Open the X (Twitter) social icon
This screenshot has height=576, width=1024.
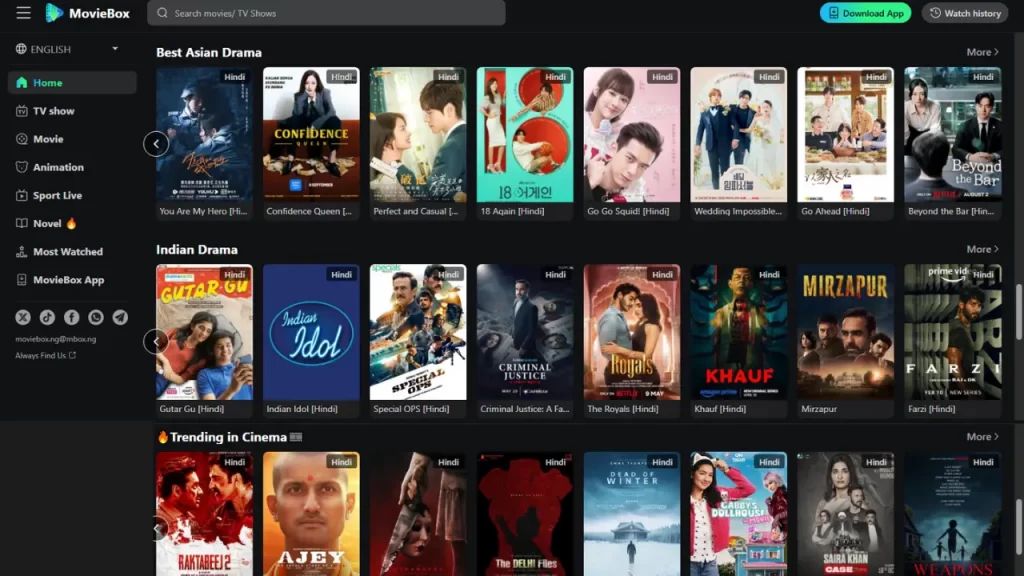pyautogui.click(x=23, y=317)
